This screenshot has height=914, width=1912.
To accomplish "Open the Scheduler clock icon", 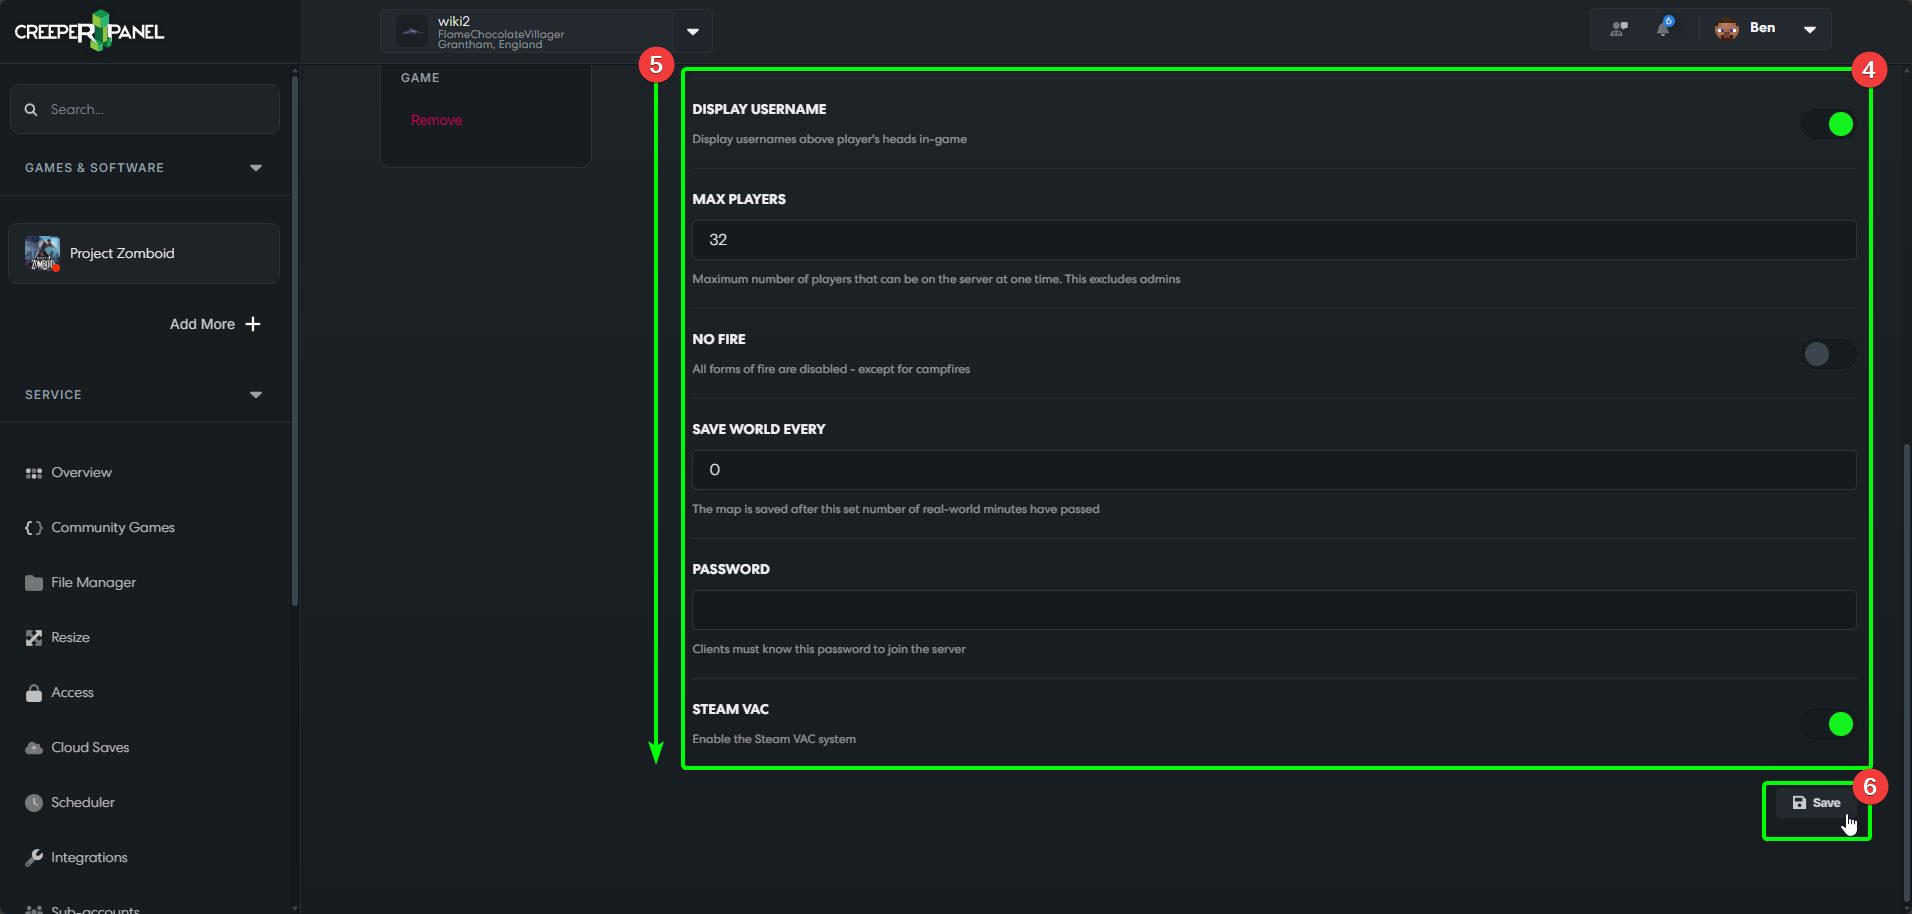I will 33,802.
